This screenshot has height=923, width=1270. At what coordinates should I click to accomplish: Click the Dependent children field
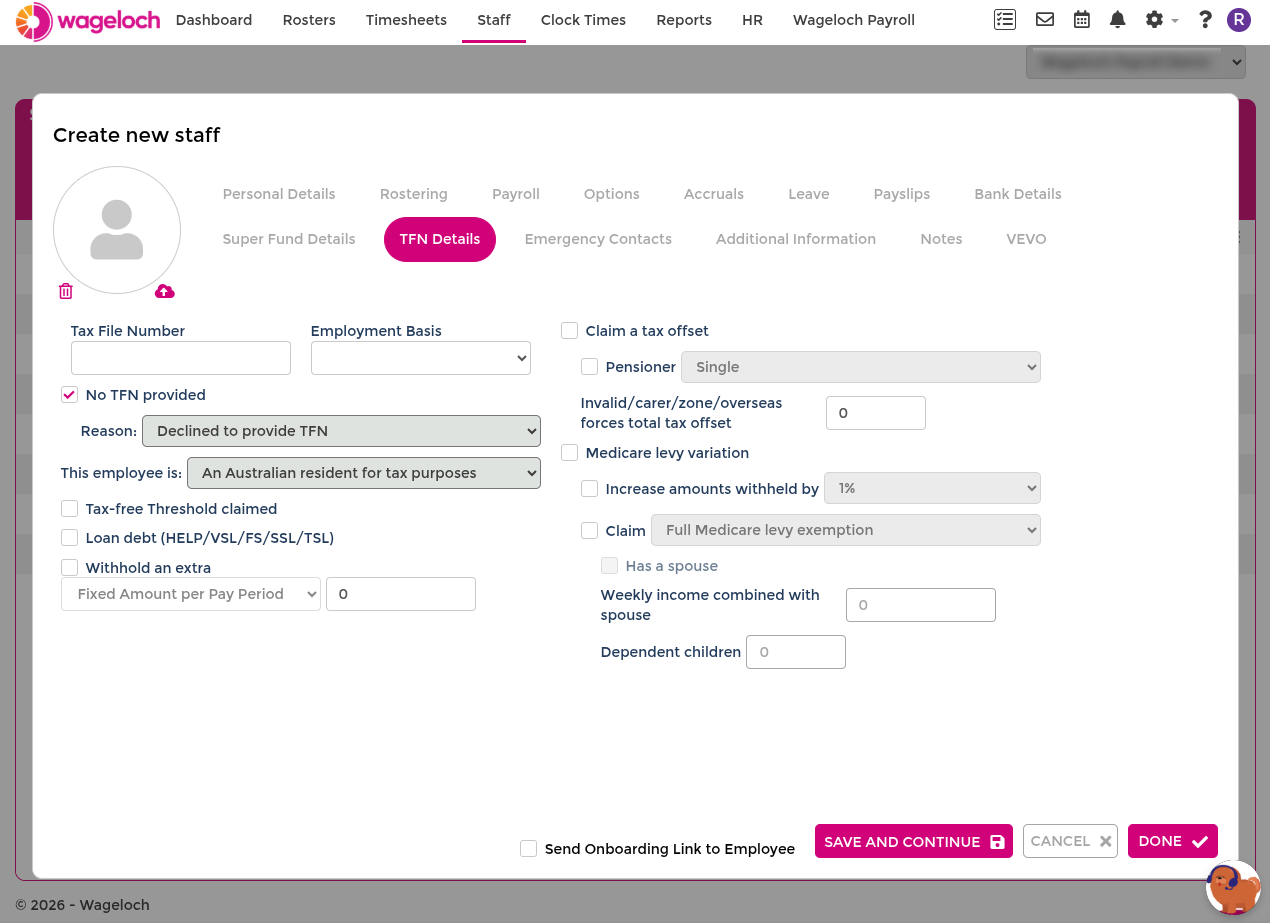(x=796, y=652)
